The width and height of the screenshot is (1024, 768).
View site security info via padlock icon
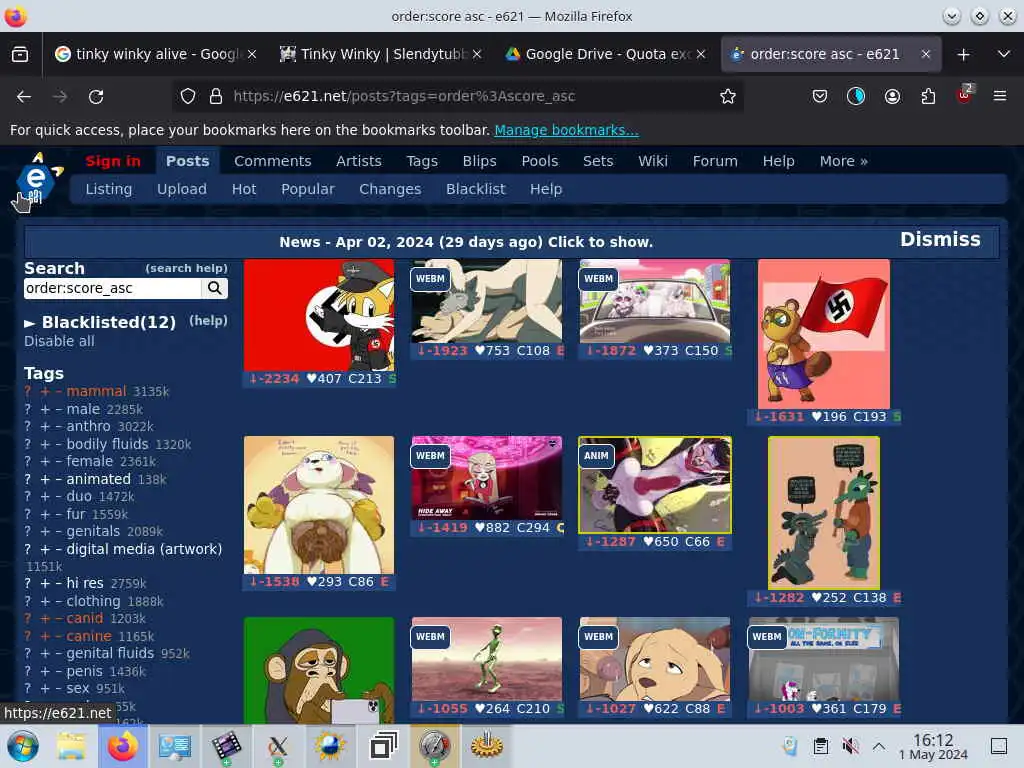tap(216, 97)
